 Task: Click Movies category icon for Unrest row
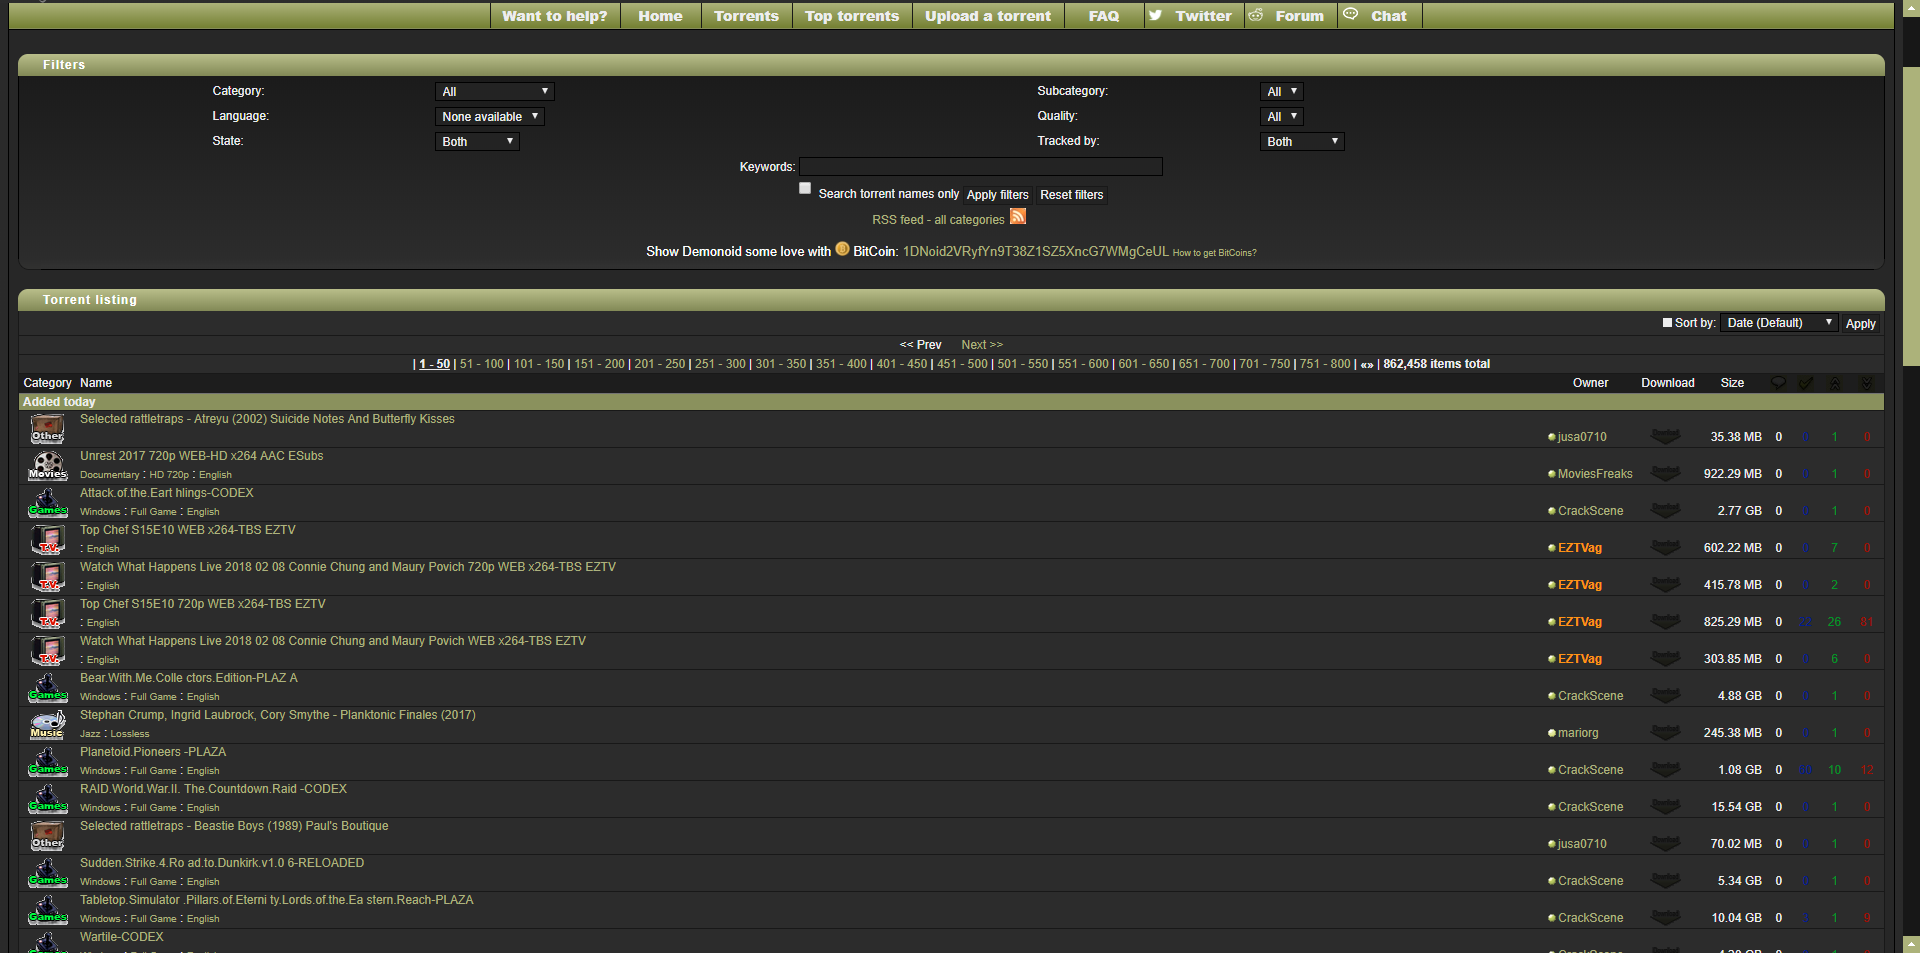[47, 466]
